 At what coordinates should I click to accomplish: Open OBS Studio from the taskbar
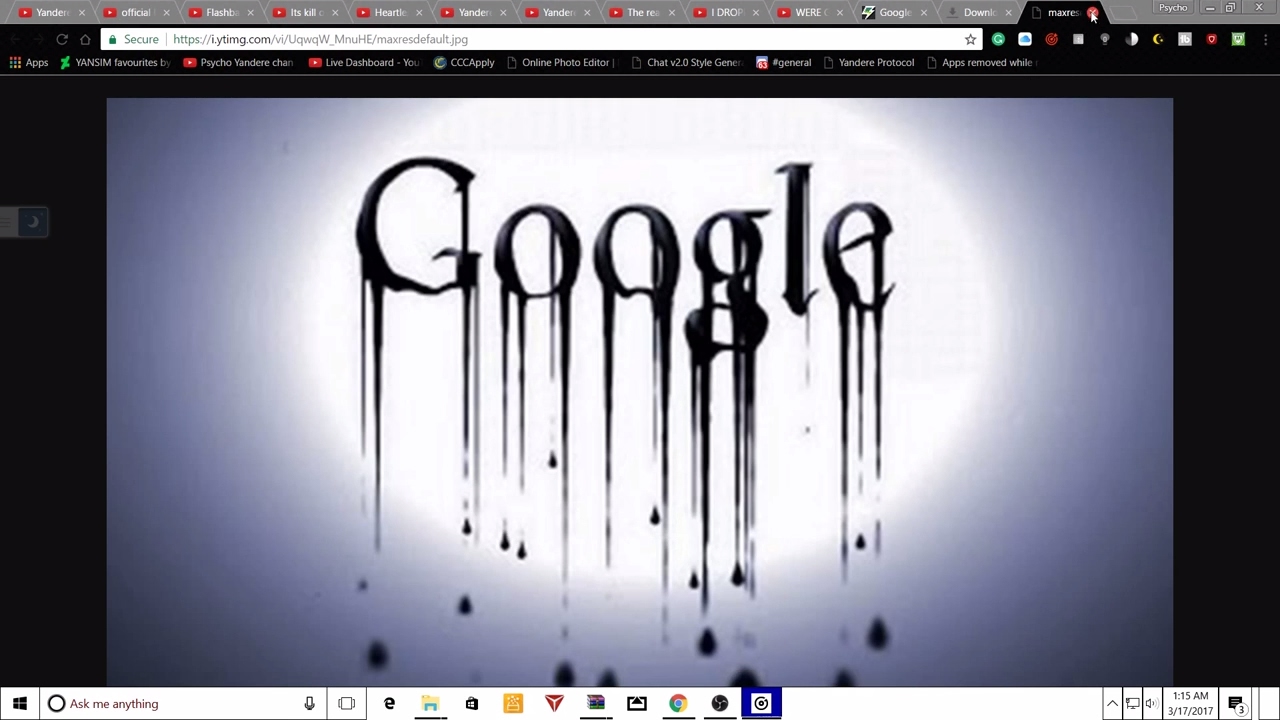[720, 703]
